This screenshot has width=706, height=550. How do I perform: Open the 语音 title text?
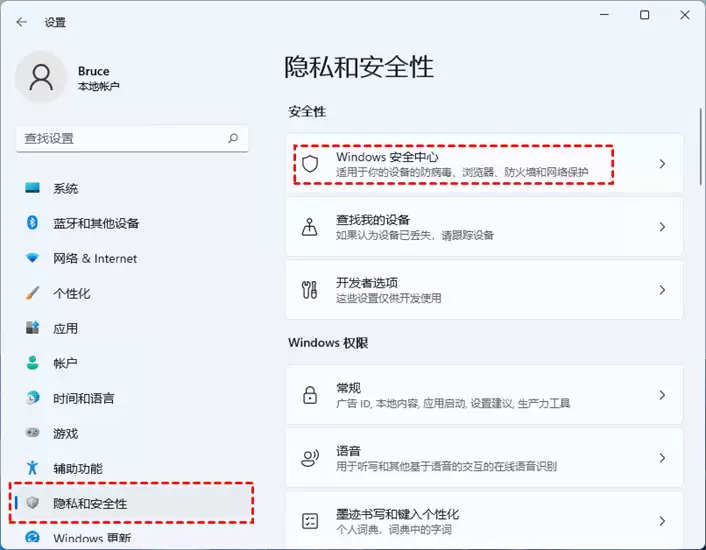348,451
